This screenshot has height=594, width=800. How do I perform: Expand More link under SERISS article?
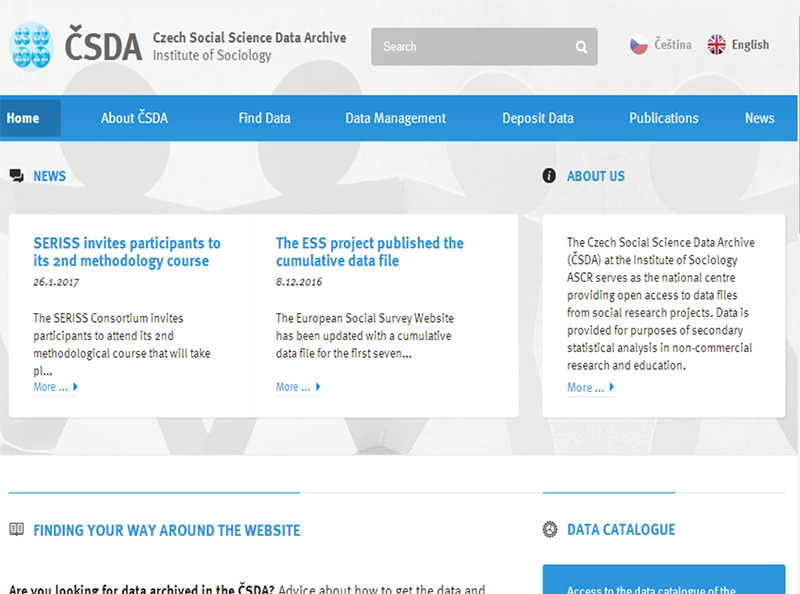55,387
